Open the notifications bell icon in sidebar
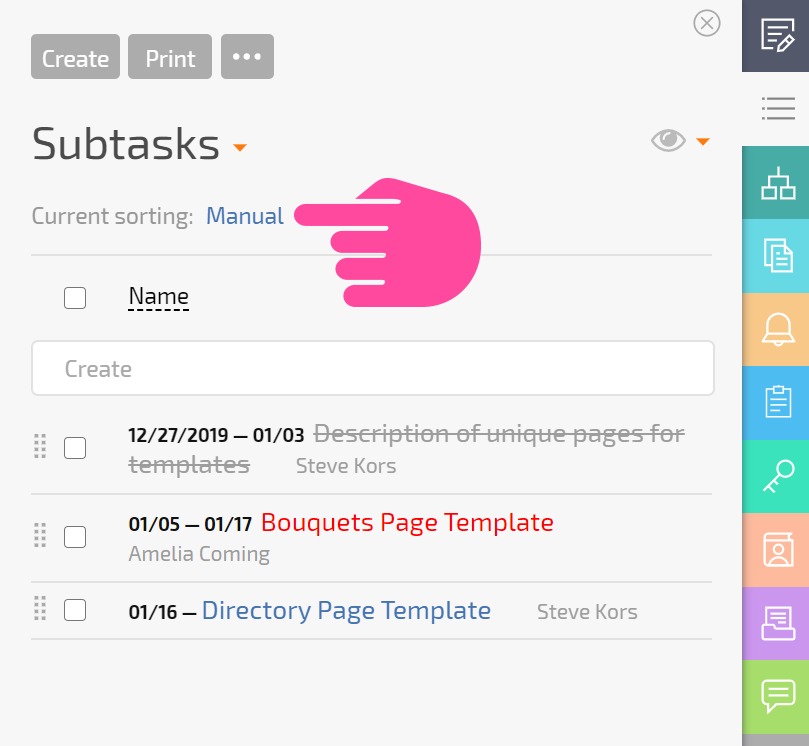 [x=776, y=330]
